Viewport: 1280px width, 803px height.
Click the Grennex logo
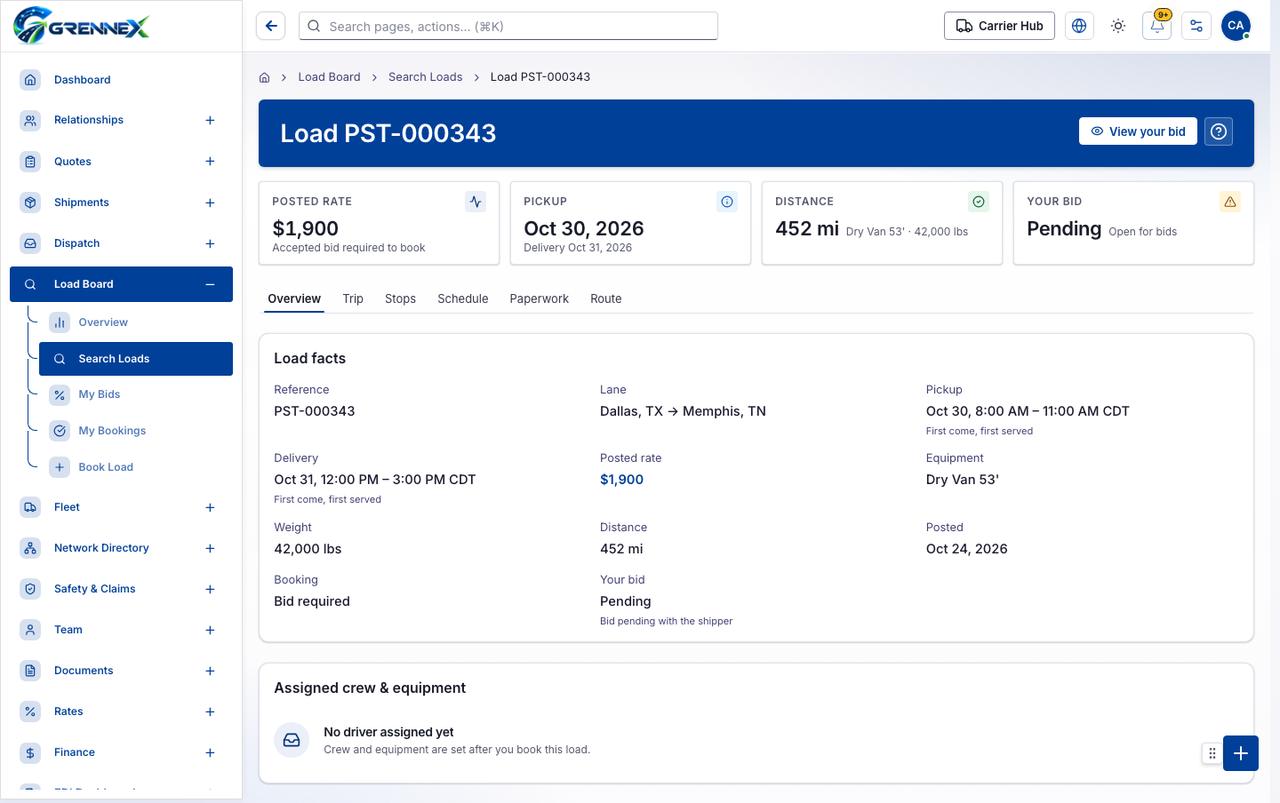click(x=82, y=25)
